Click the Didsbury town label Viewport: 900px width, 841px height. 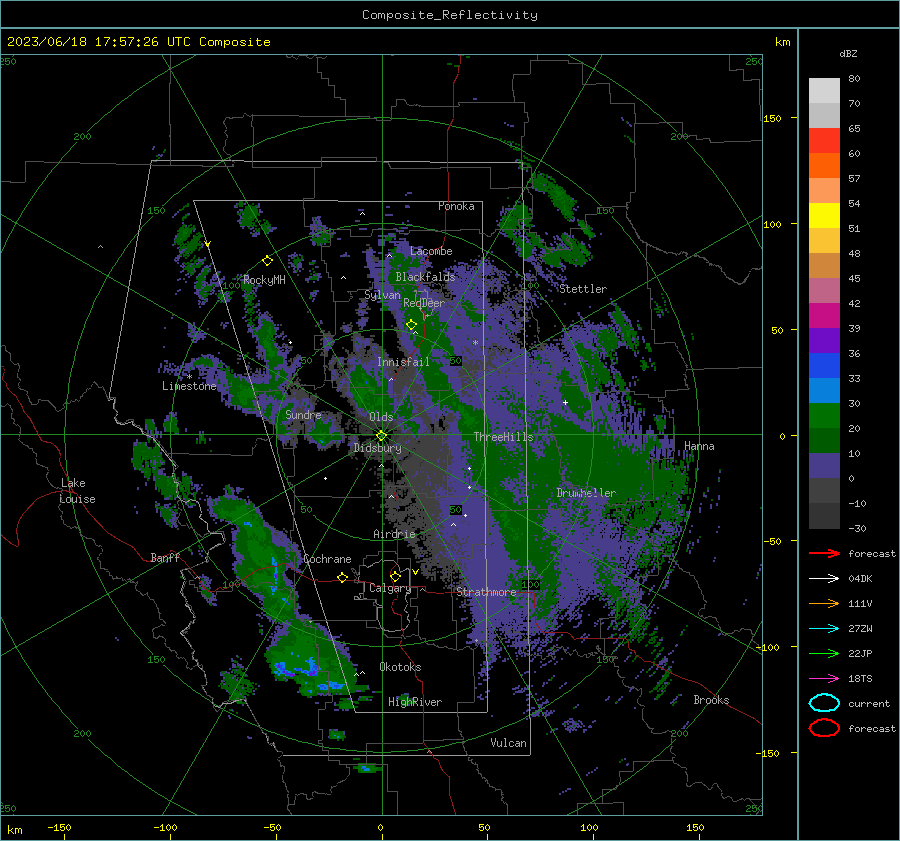pos(377,448)
